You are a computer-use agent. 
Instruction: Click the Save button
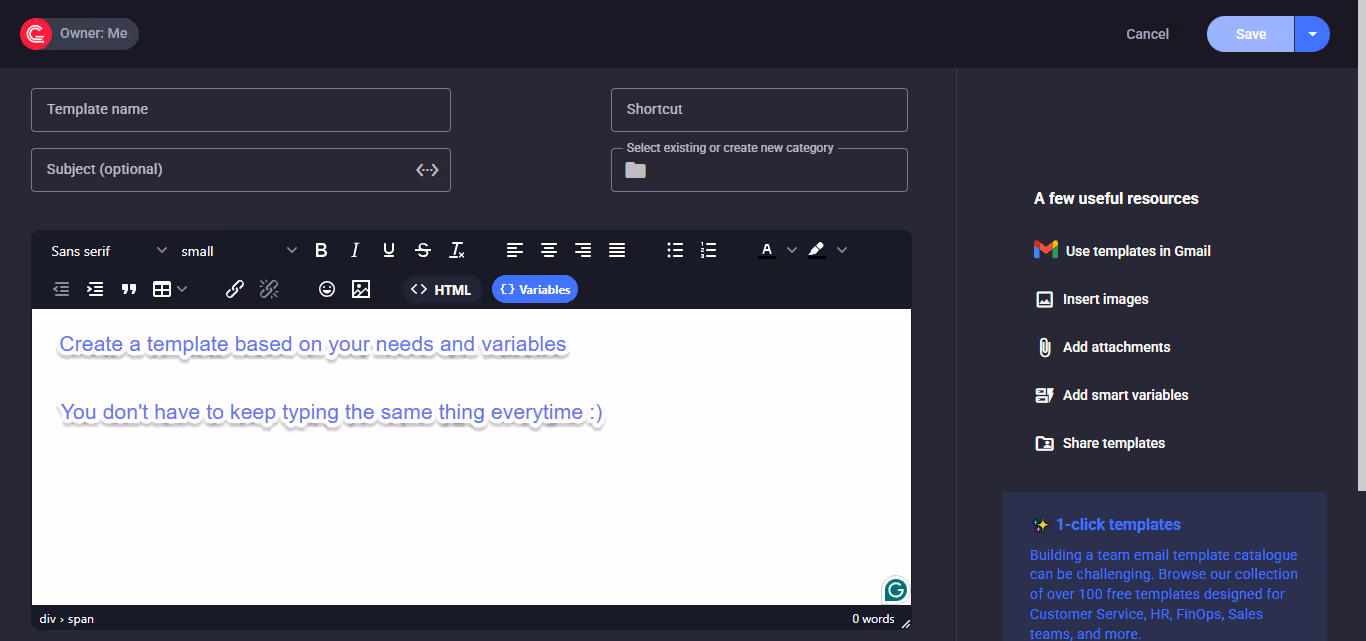point(1249,33)
